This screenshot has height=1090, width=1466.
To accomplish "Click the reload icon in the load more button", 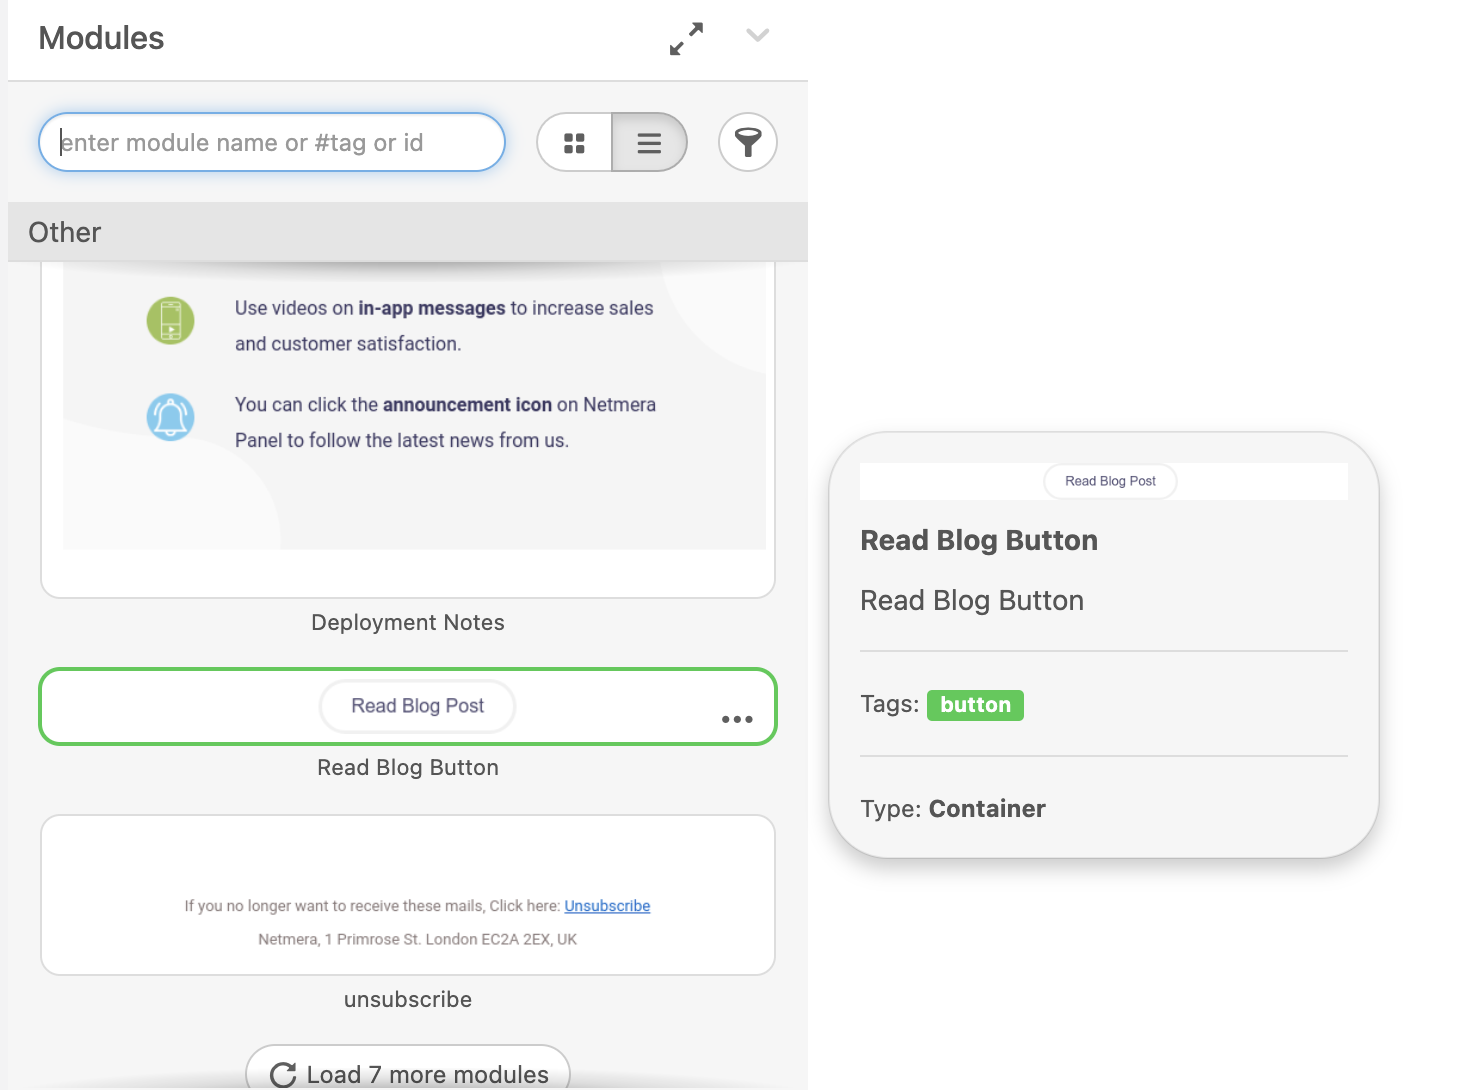I will [x=283, y=1075].
